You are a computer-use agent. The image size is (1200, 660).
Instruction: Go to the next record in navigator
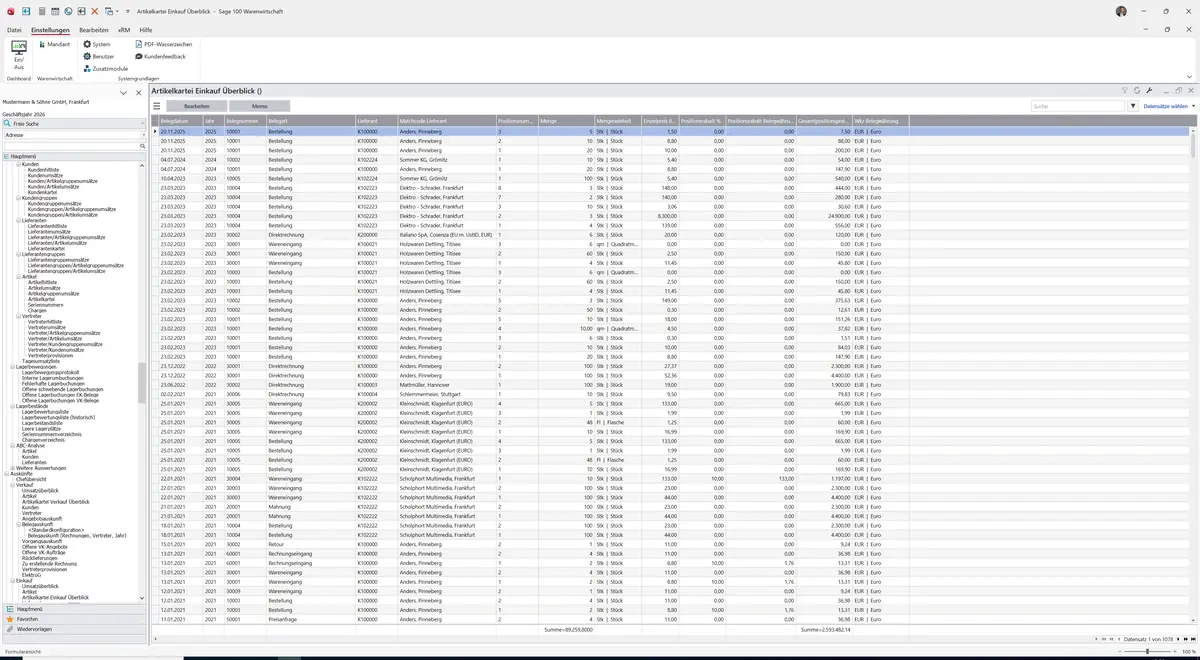click(x=1179, y=639)
